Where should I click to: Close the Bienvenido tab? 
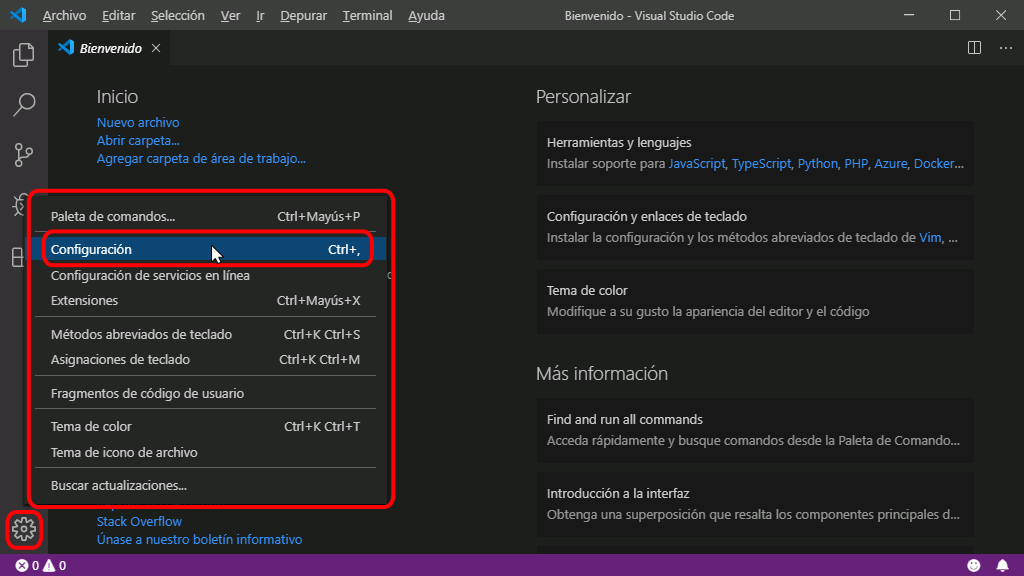coord(155,48)
